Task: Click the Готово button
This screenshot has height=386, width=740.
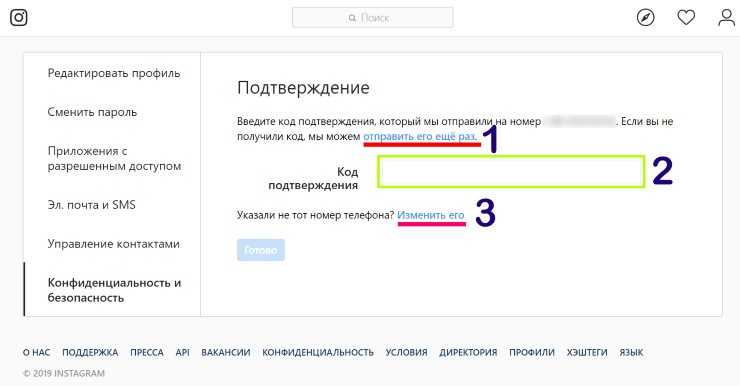Action: pos(261,250)
